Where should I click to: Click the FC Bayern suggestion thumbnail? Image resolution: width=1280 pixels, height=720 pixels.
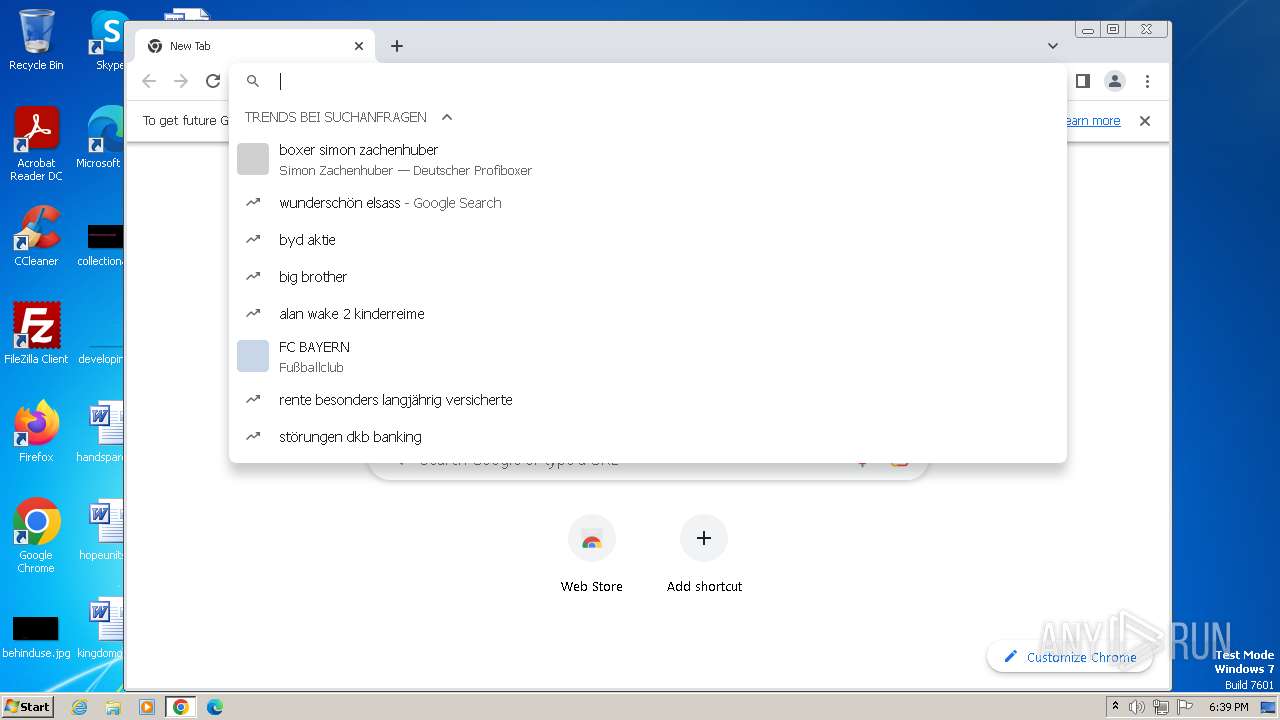coord(253,356)
